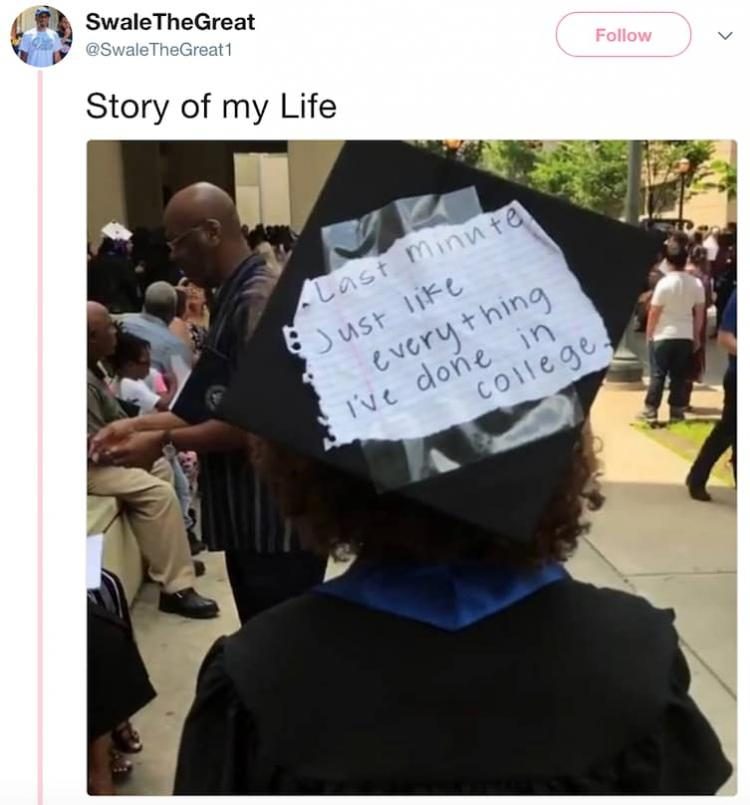750x805 pixels.
Task: Open SwaleTheGreat's profile avatar
Action: coord(41,36)
